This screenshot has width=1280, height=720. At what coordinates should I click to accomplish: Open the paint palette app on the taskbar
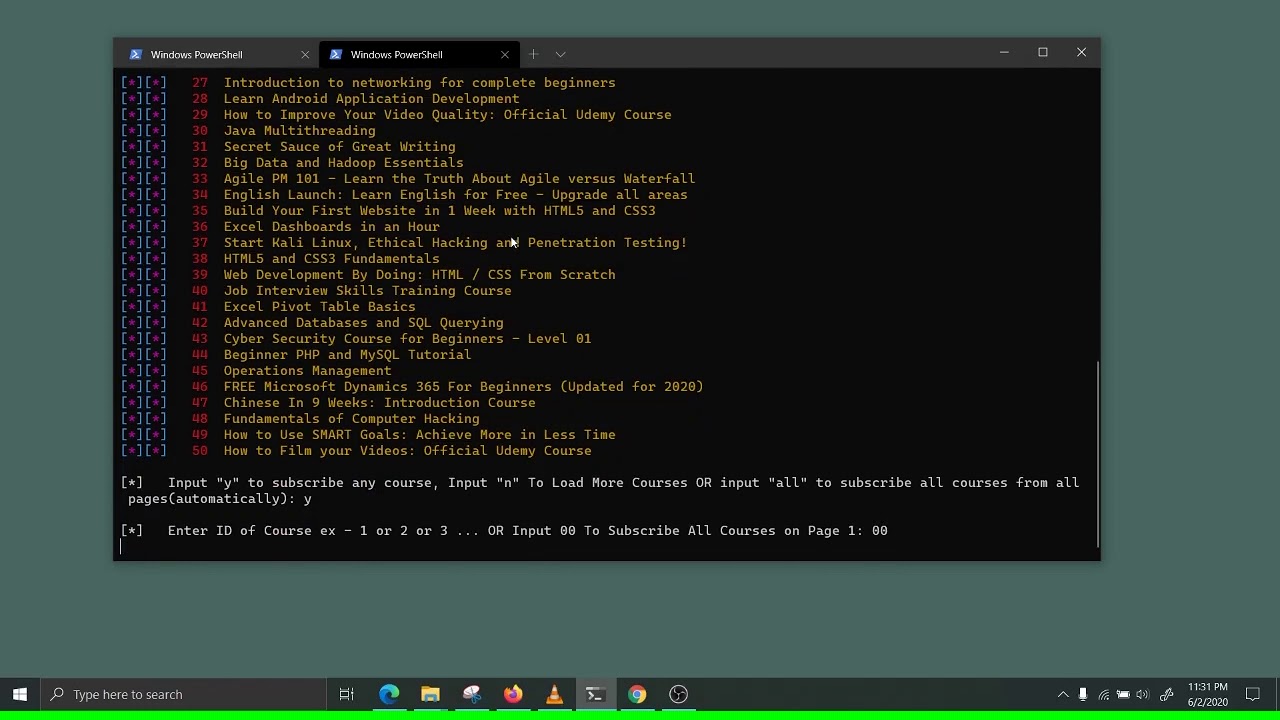click(x=472, y=694)
